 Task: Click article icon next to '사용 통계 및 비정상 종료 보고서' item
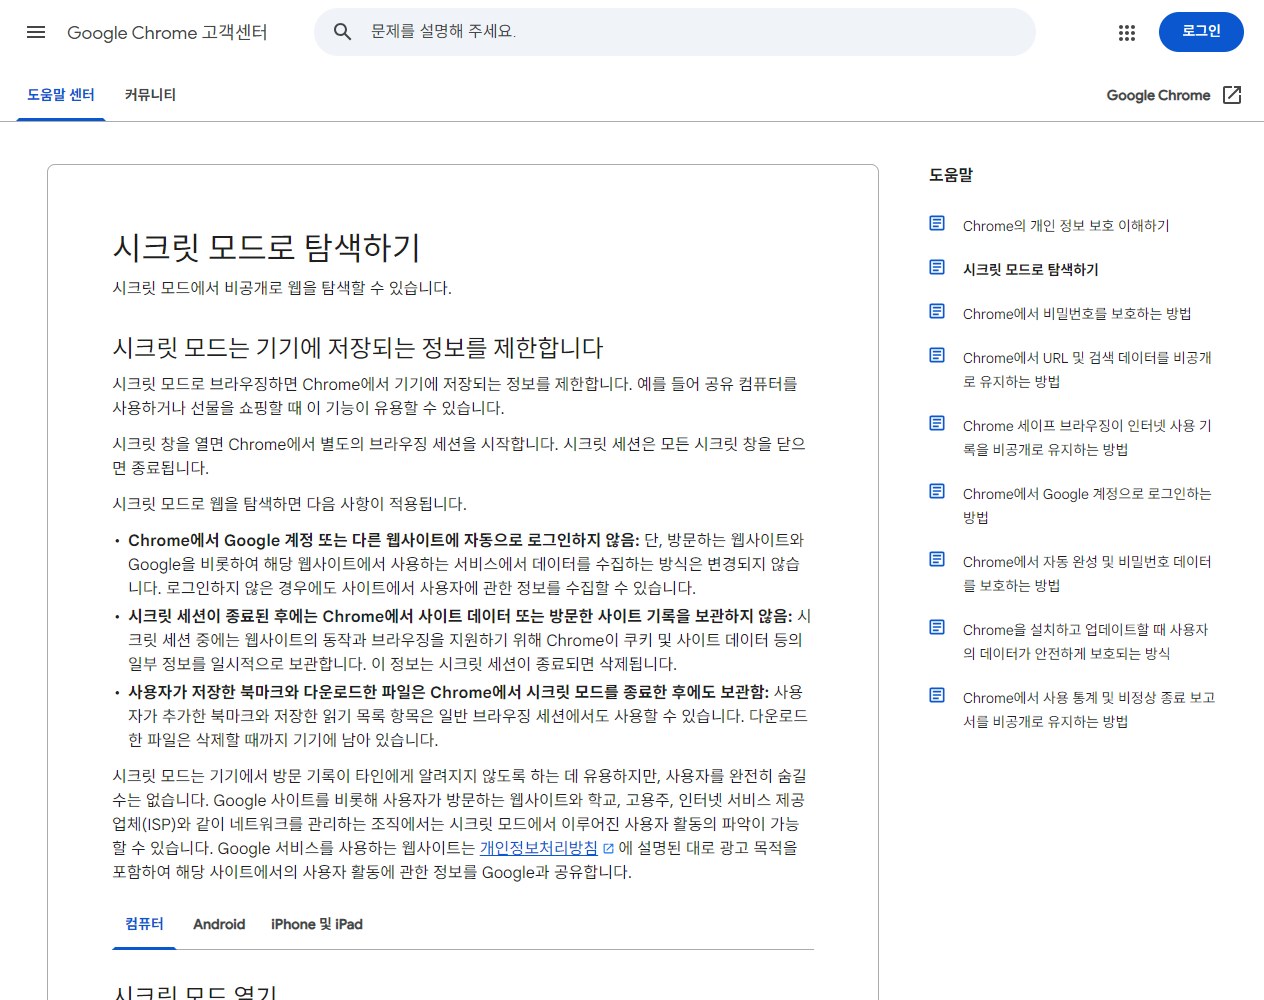coord(937,695)
